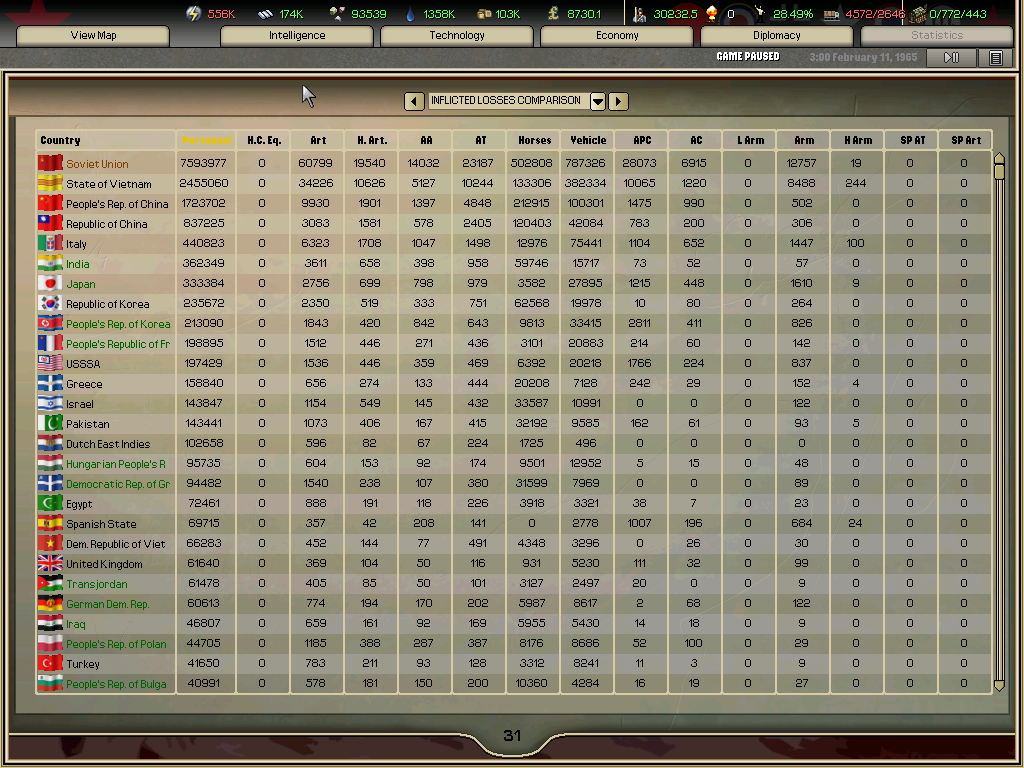Open the Diplomacy tab

(777, 36)
